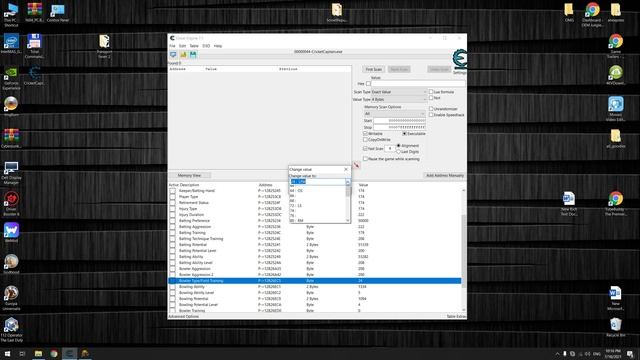The height and width of the screenshot is (360, 640).
Task: Expand Change value combo box arrow
Action: pos(348,182)
